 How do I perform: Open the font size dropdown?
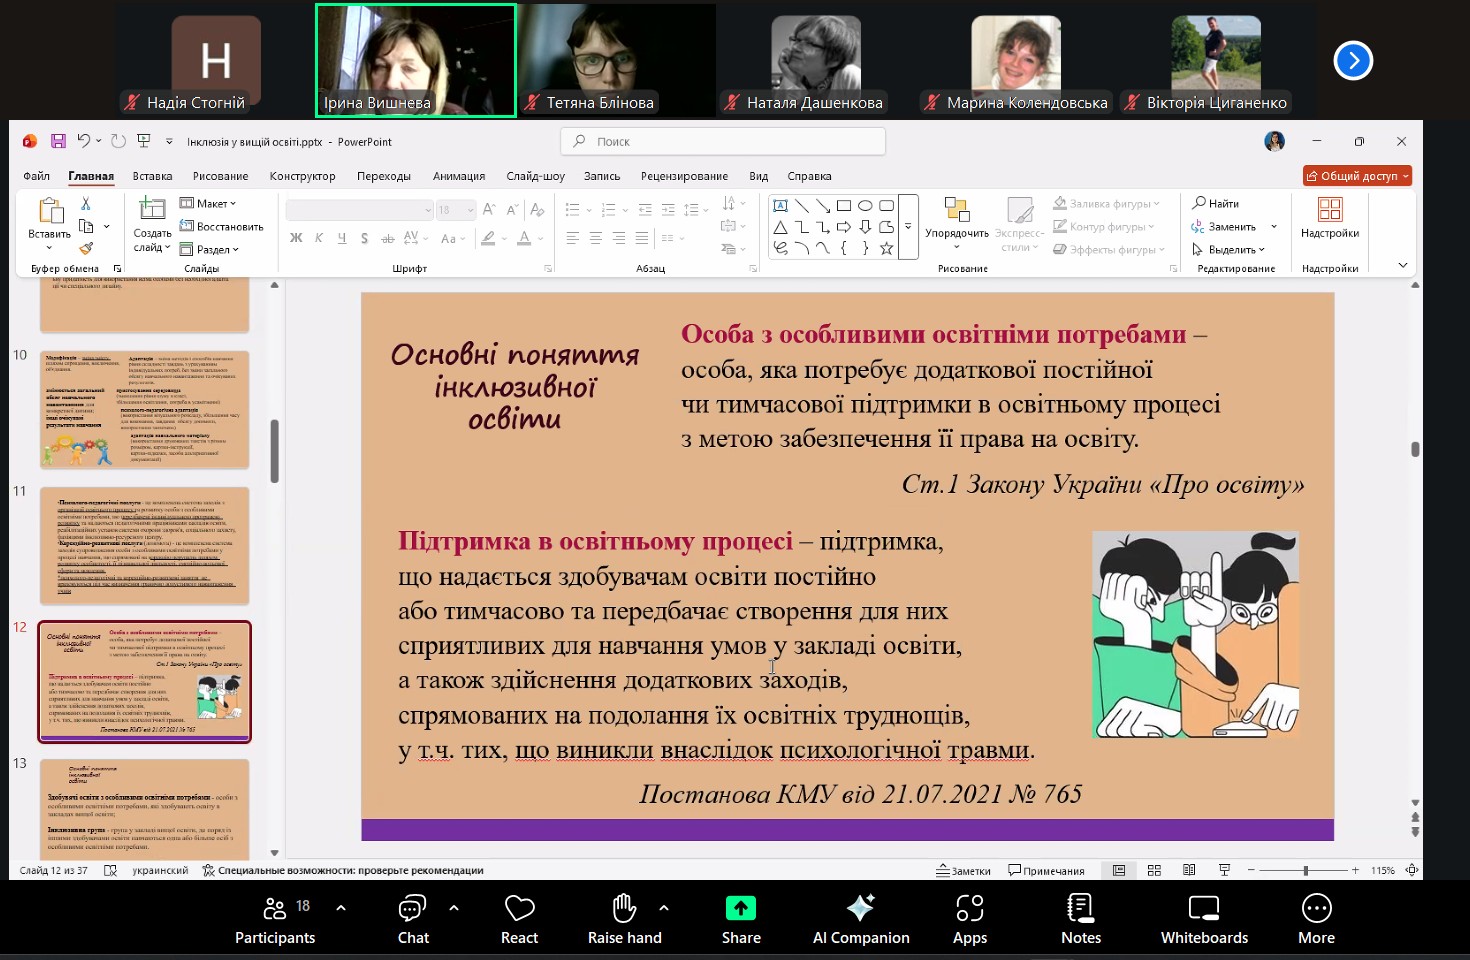point(471,209)
